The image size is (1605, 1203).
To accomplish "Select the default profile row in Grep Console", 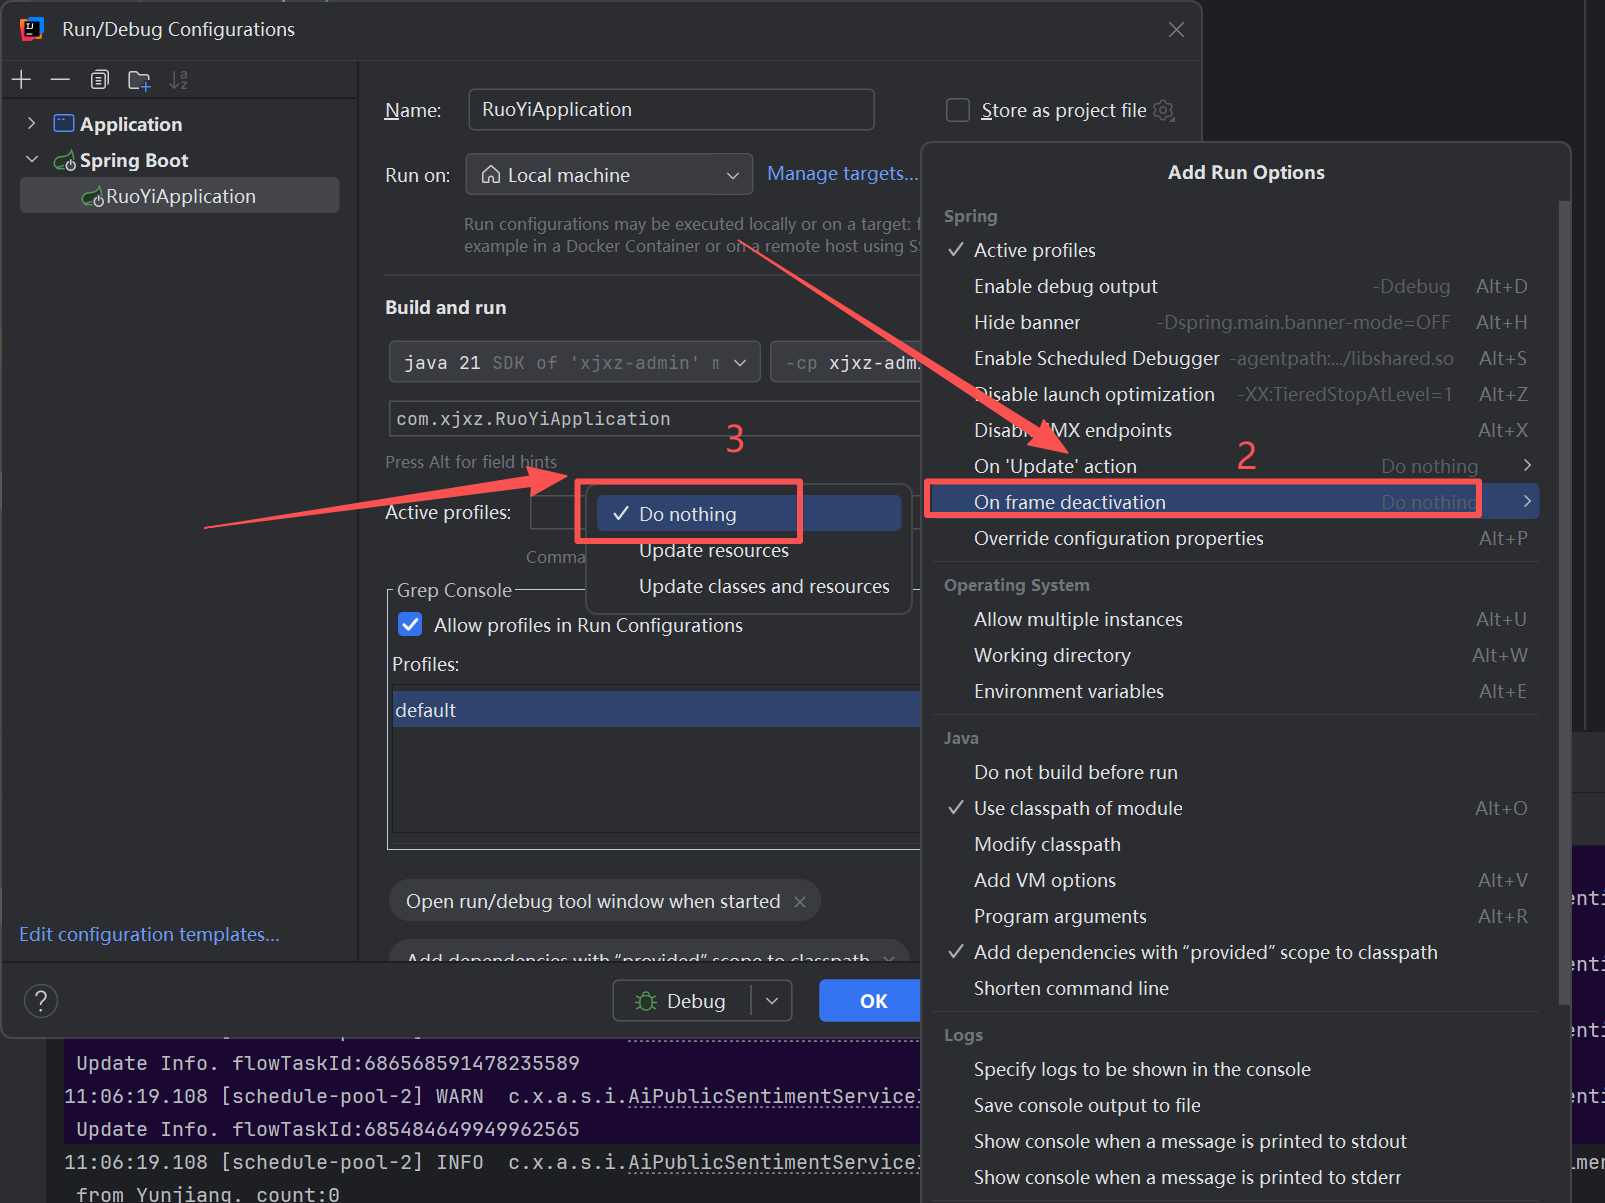I will (656, 710).
